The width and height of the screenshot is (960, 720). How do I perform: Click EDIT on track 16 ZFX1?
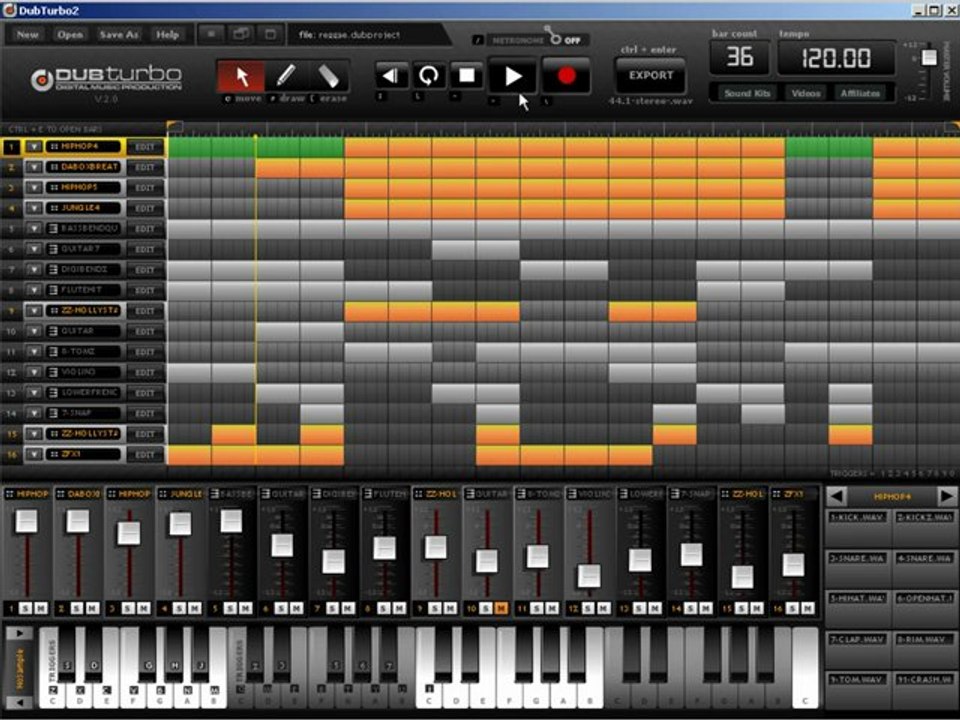coord(144,454)
